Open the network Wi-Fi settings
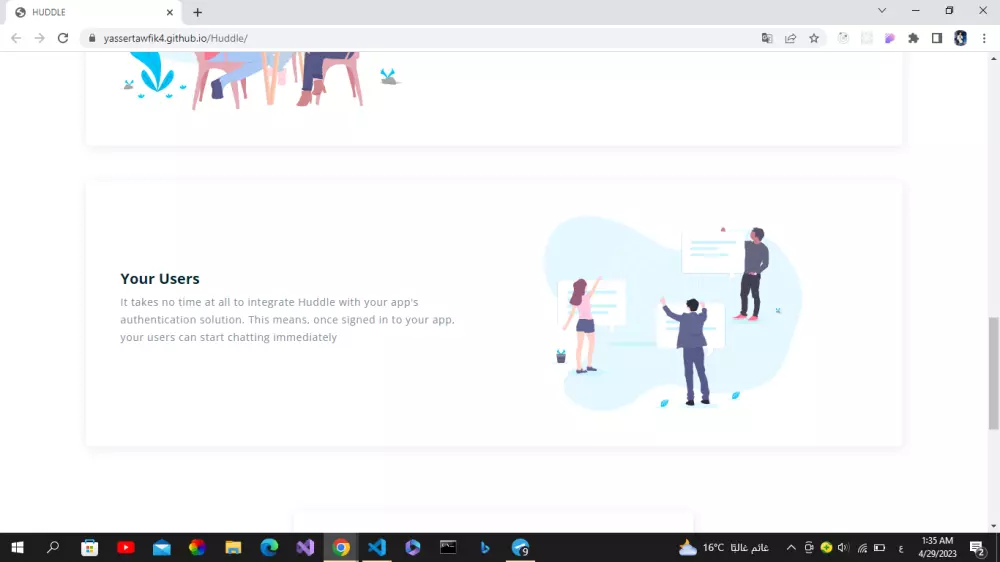1000x562 pixels. point(862,547)
